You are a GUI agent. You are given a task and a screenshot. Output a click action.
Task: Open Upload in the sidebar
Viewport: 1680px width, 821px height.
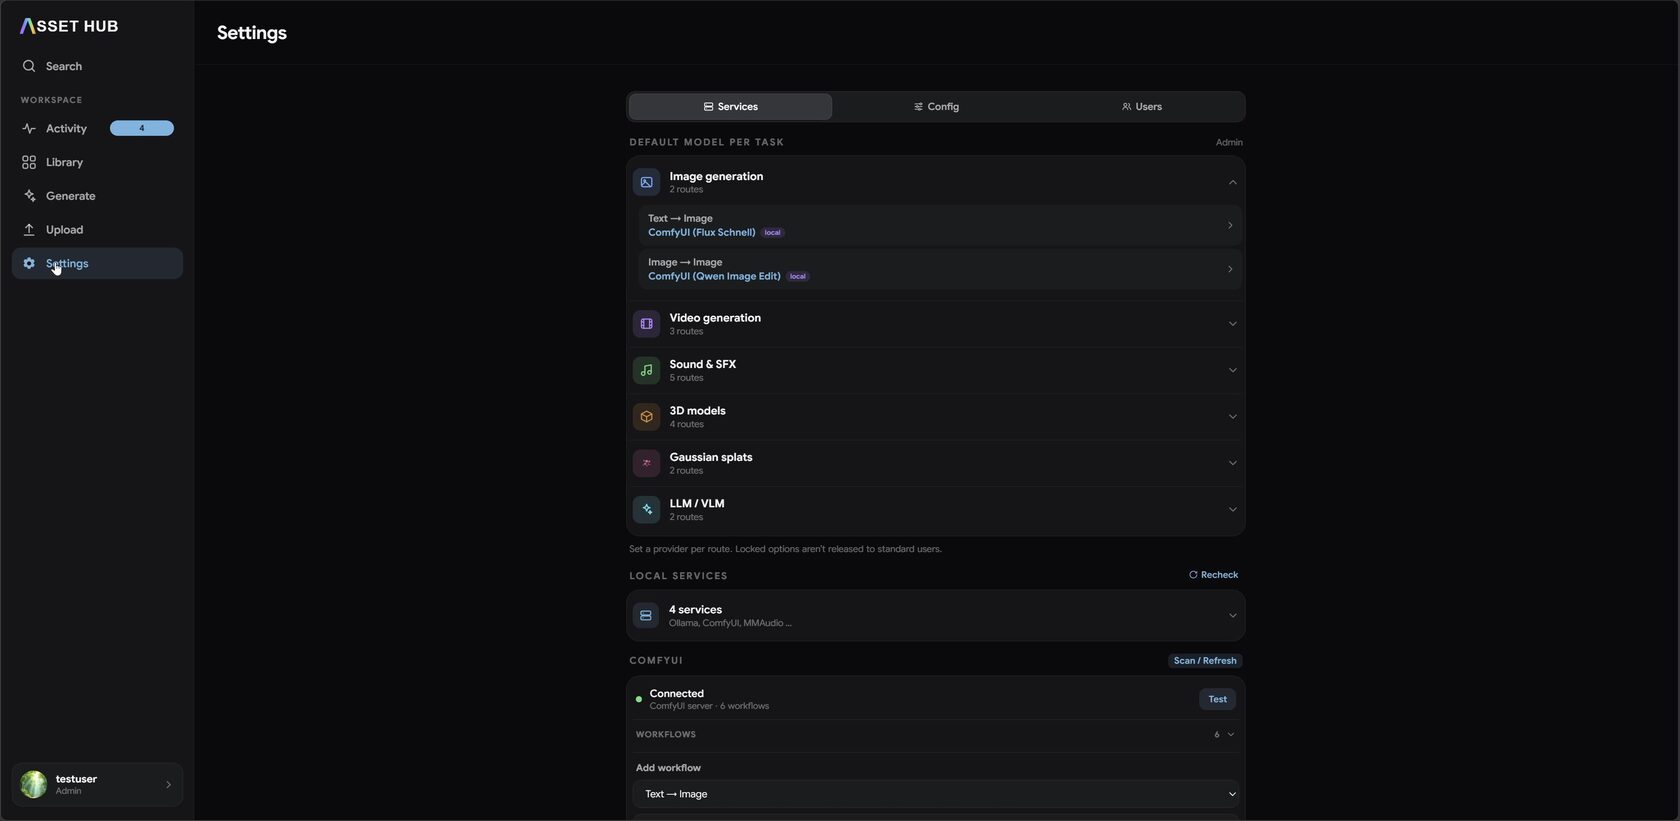(97, 230)
